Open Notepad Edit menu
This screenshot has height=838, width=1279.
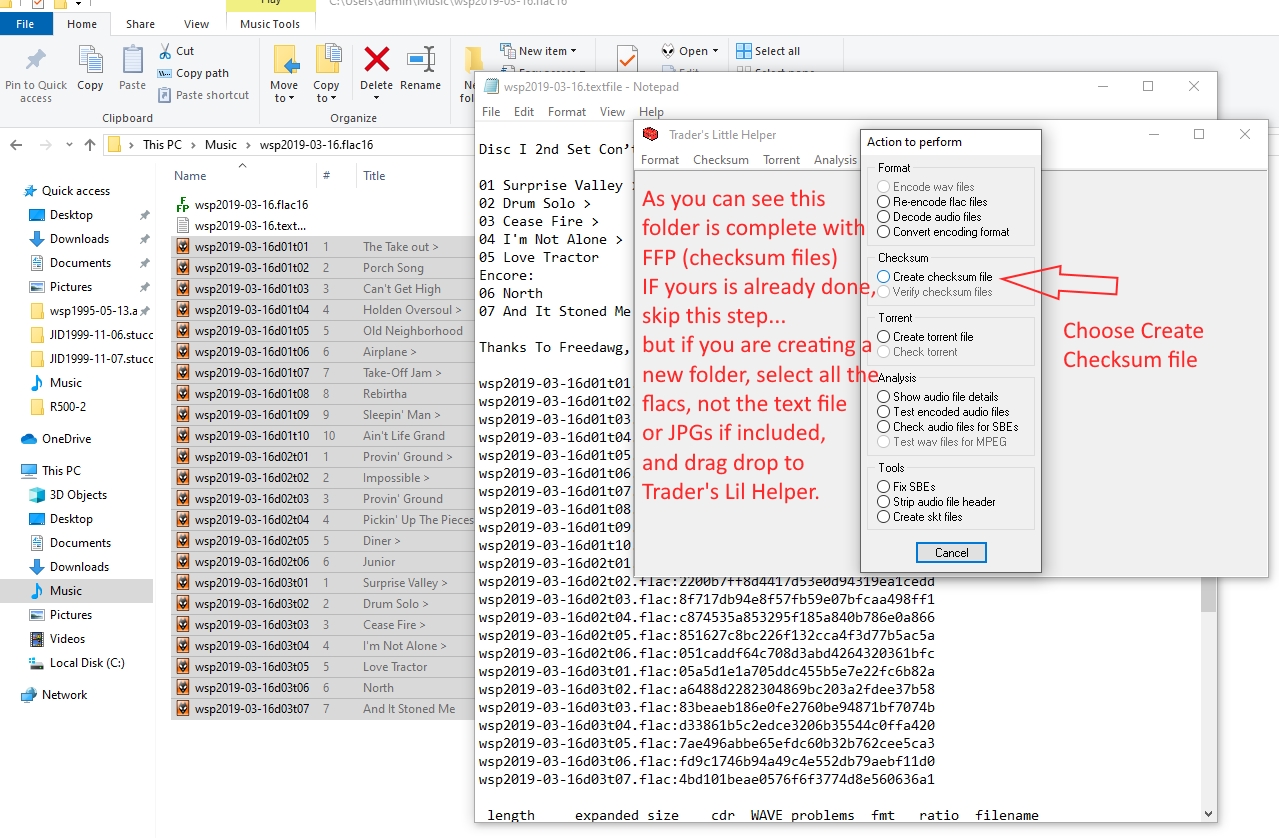524,112
